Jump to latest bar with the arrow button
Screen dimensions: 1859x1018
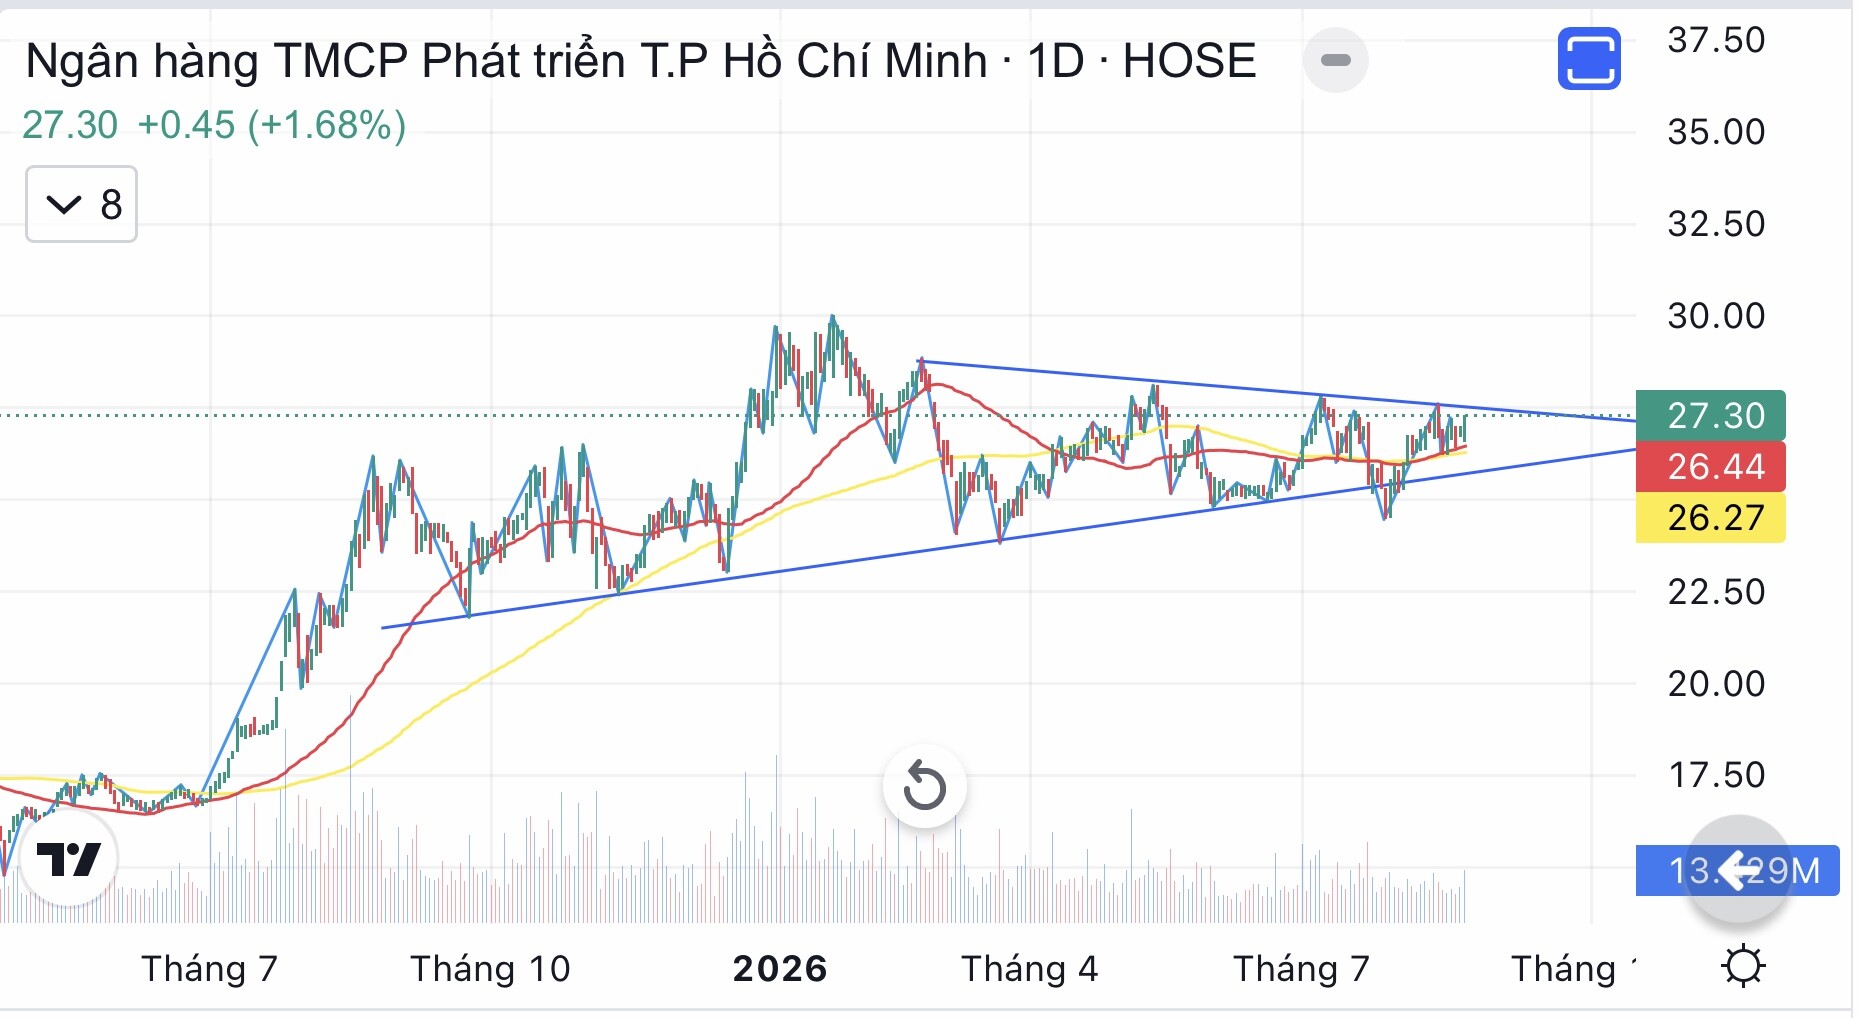tap(1739, 869)
